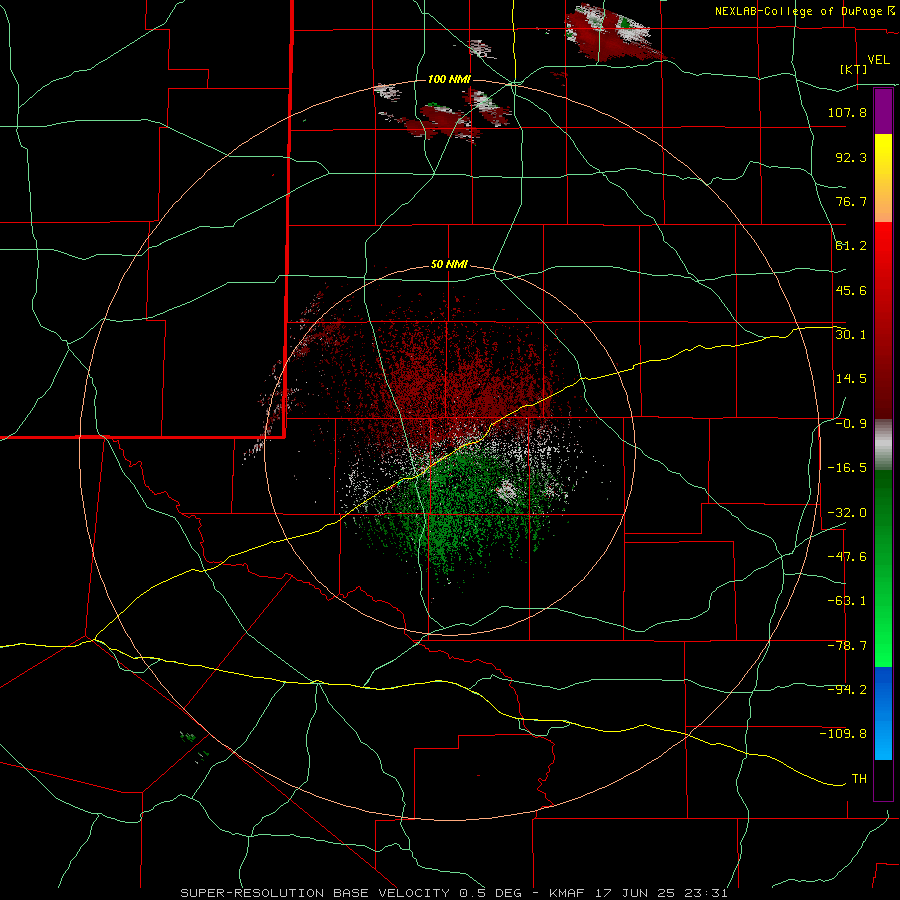The height and width of the screenshot is (900, 900).
Task: Pick the blue segment of the color bar
Action: click(x=883, y=713)
